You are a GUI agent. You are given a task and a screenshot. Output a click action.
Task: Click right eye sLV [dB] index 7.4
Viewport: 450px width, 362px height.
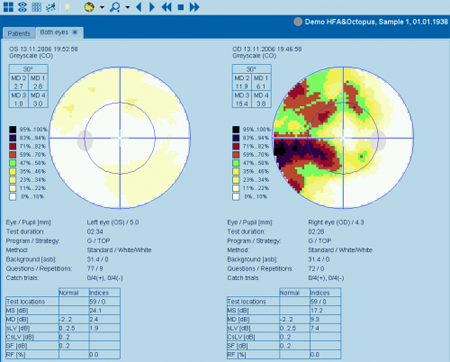tap(315, 328)
